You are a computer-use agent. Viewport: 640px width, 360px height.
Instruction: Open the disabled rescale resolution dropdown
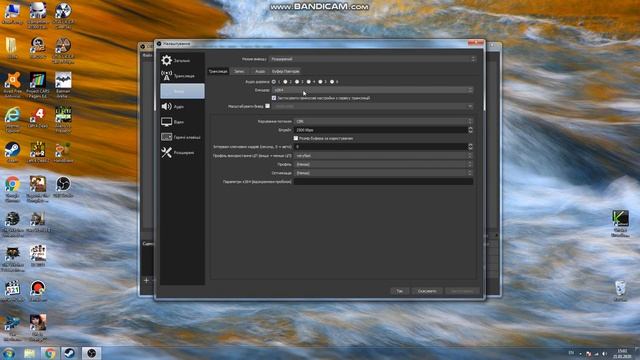pos(373,106)
